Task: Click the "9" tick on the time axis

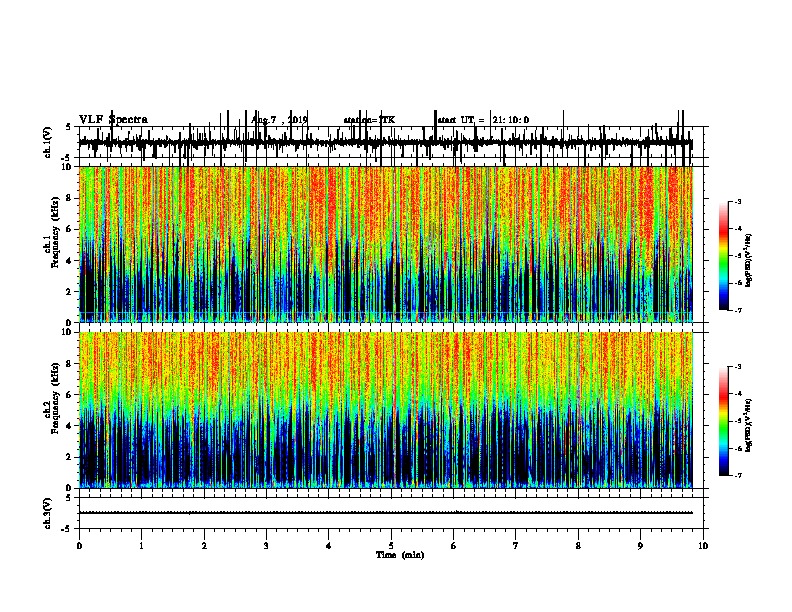Action: pos(640,546)
